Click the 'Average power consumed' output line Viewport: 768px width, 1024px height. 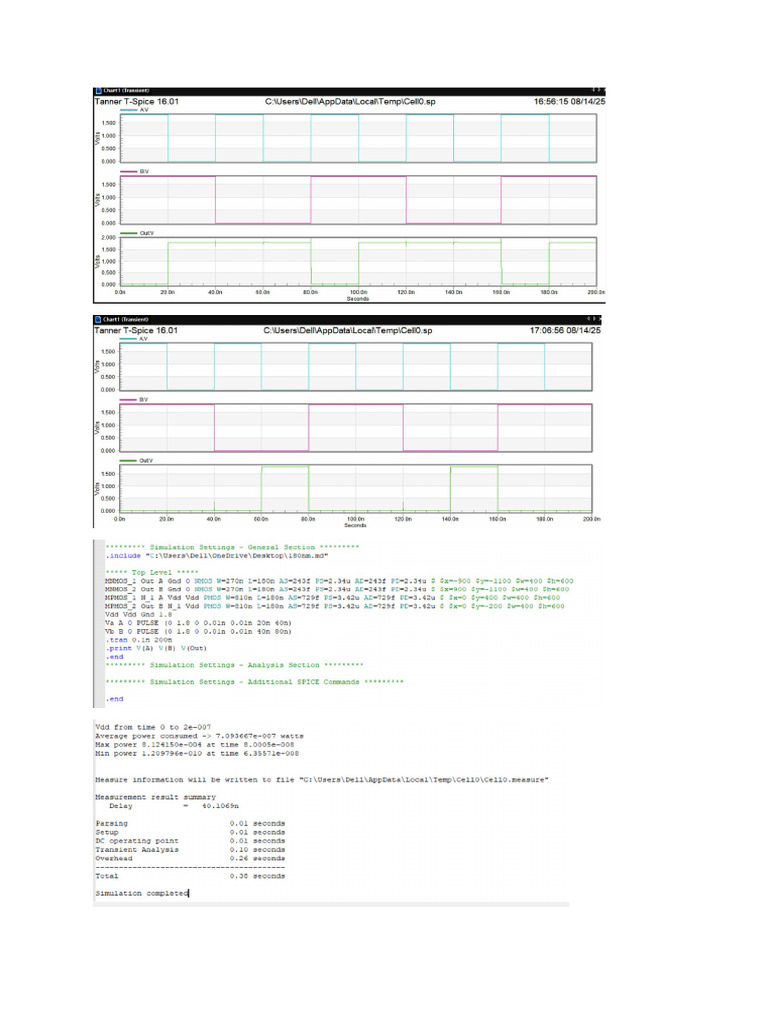click(x=199, y=736)
